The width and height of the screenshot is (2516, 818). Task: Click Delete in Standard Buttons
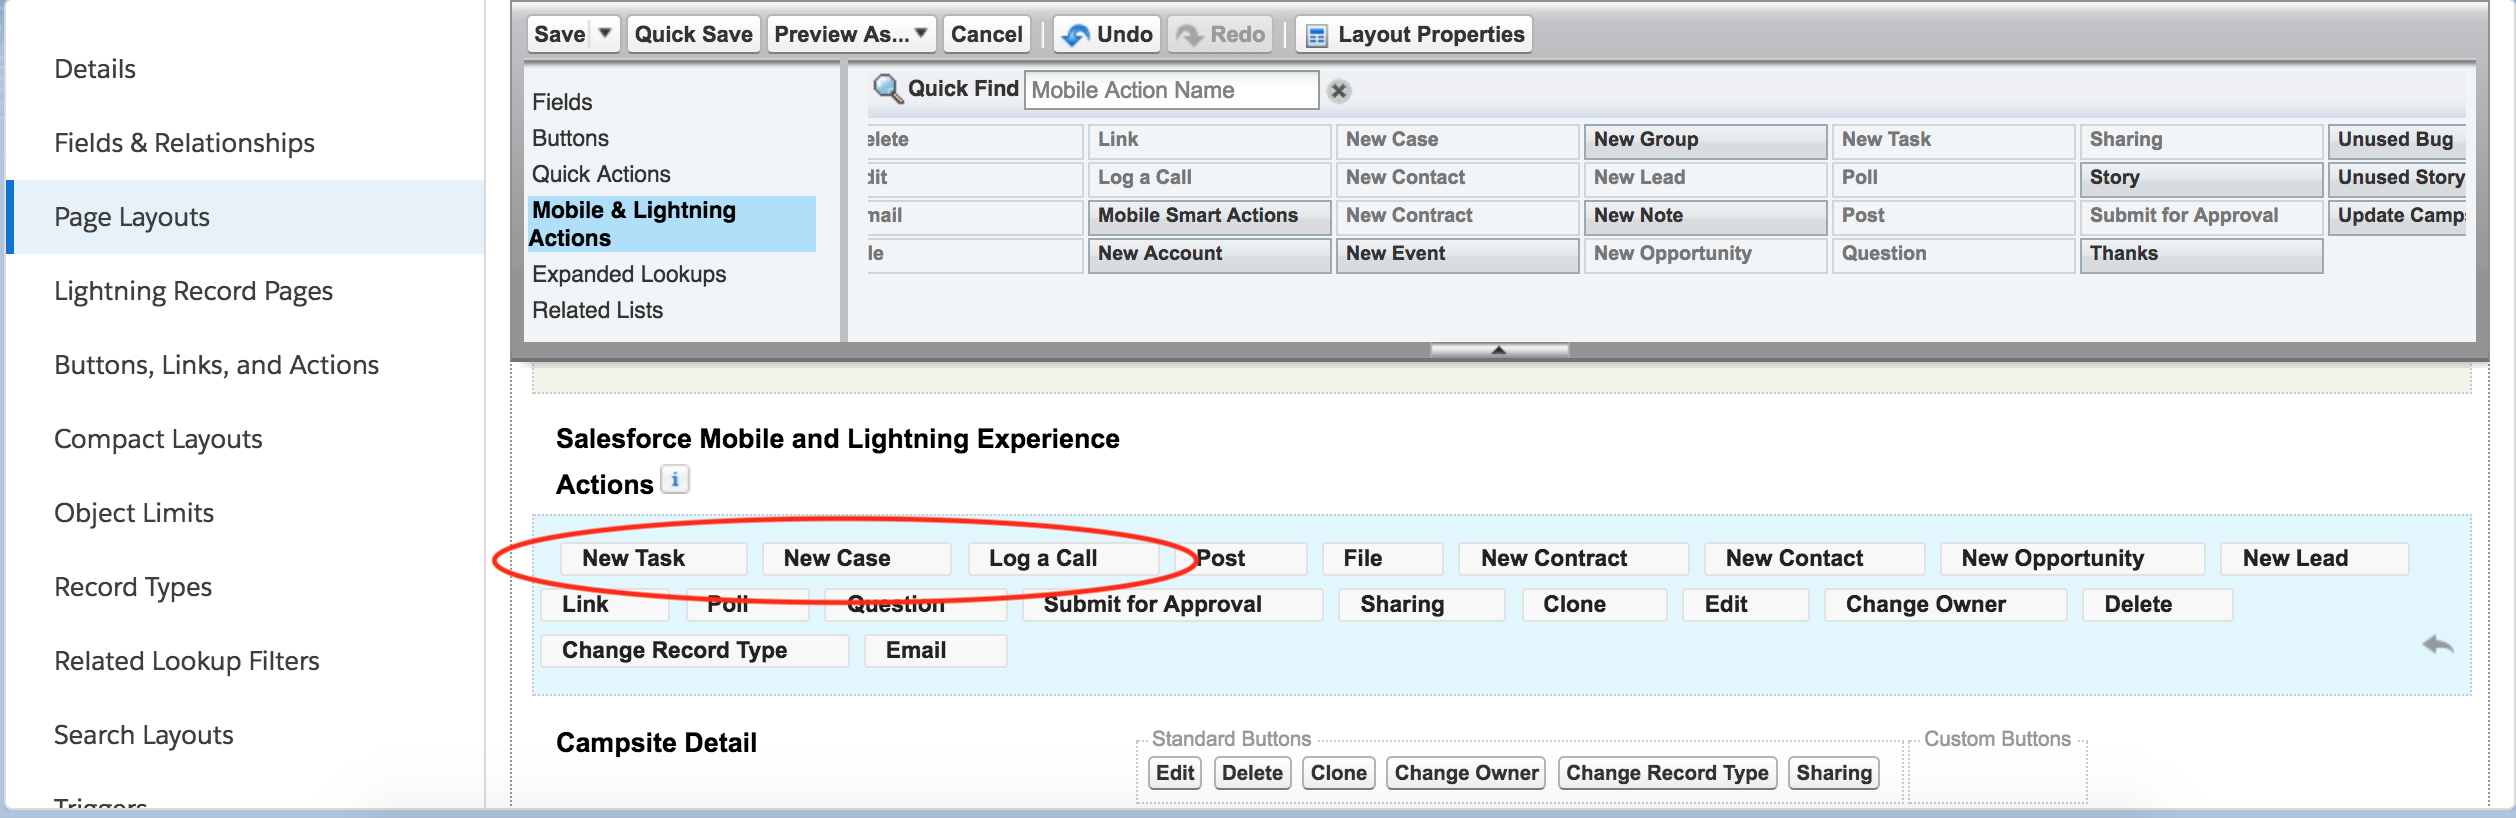point(1252,773)
